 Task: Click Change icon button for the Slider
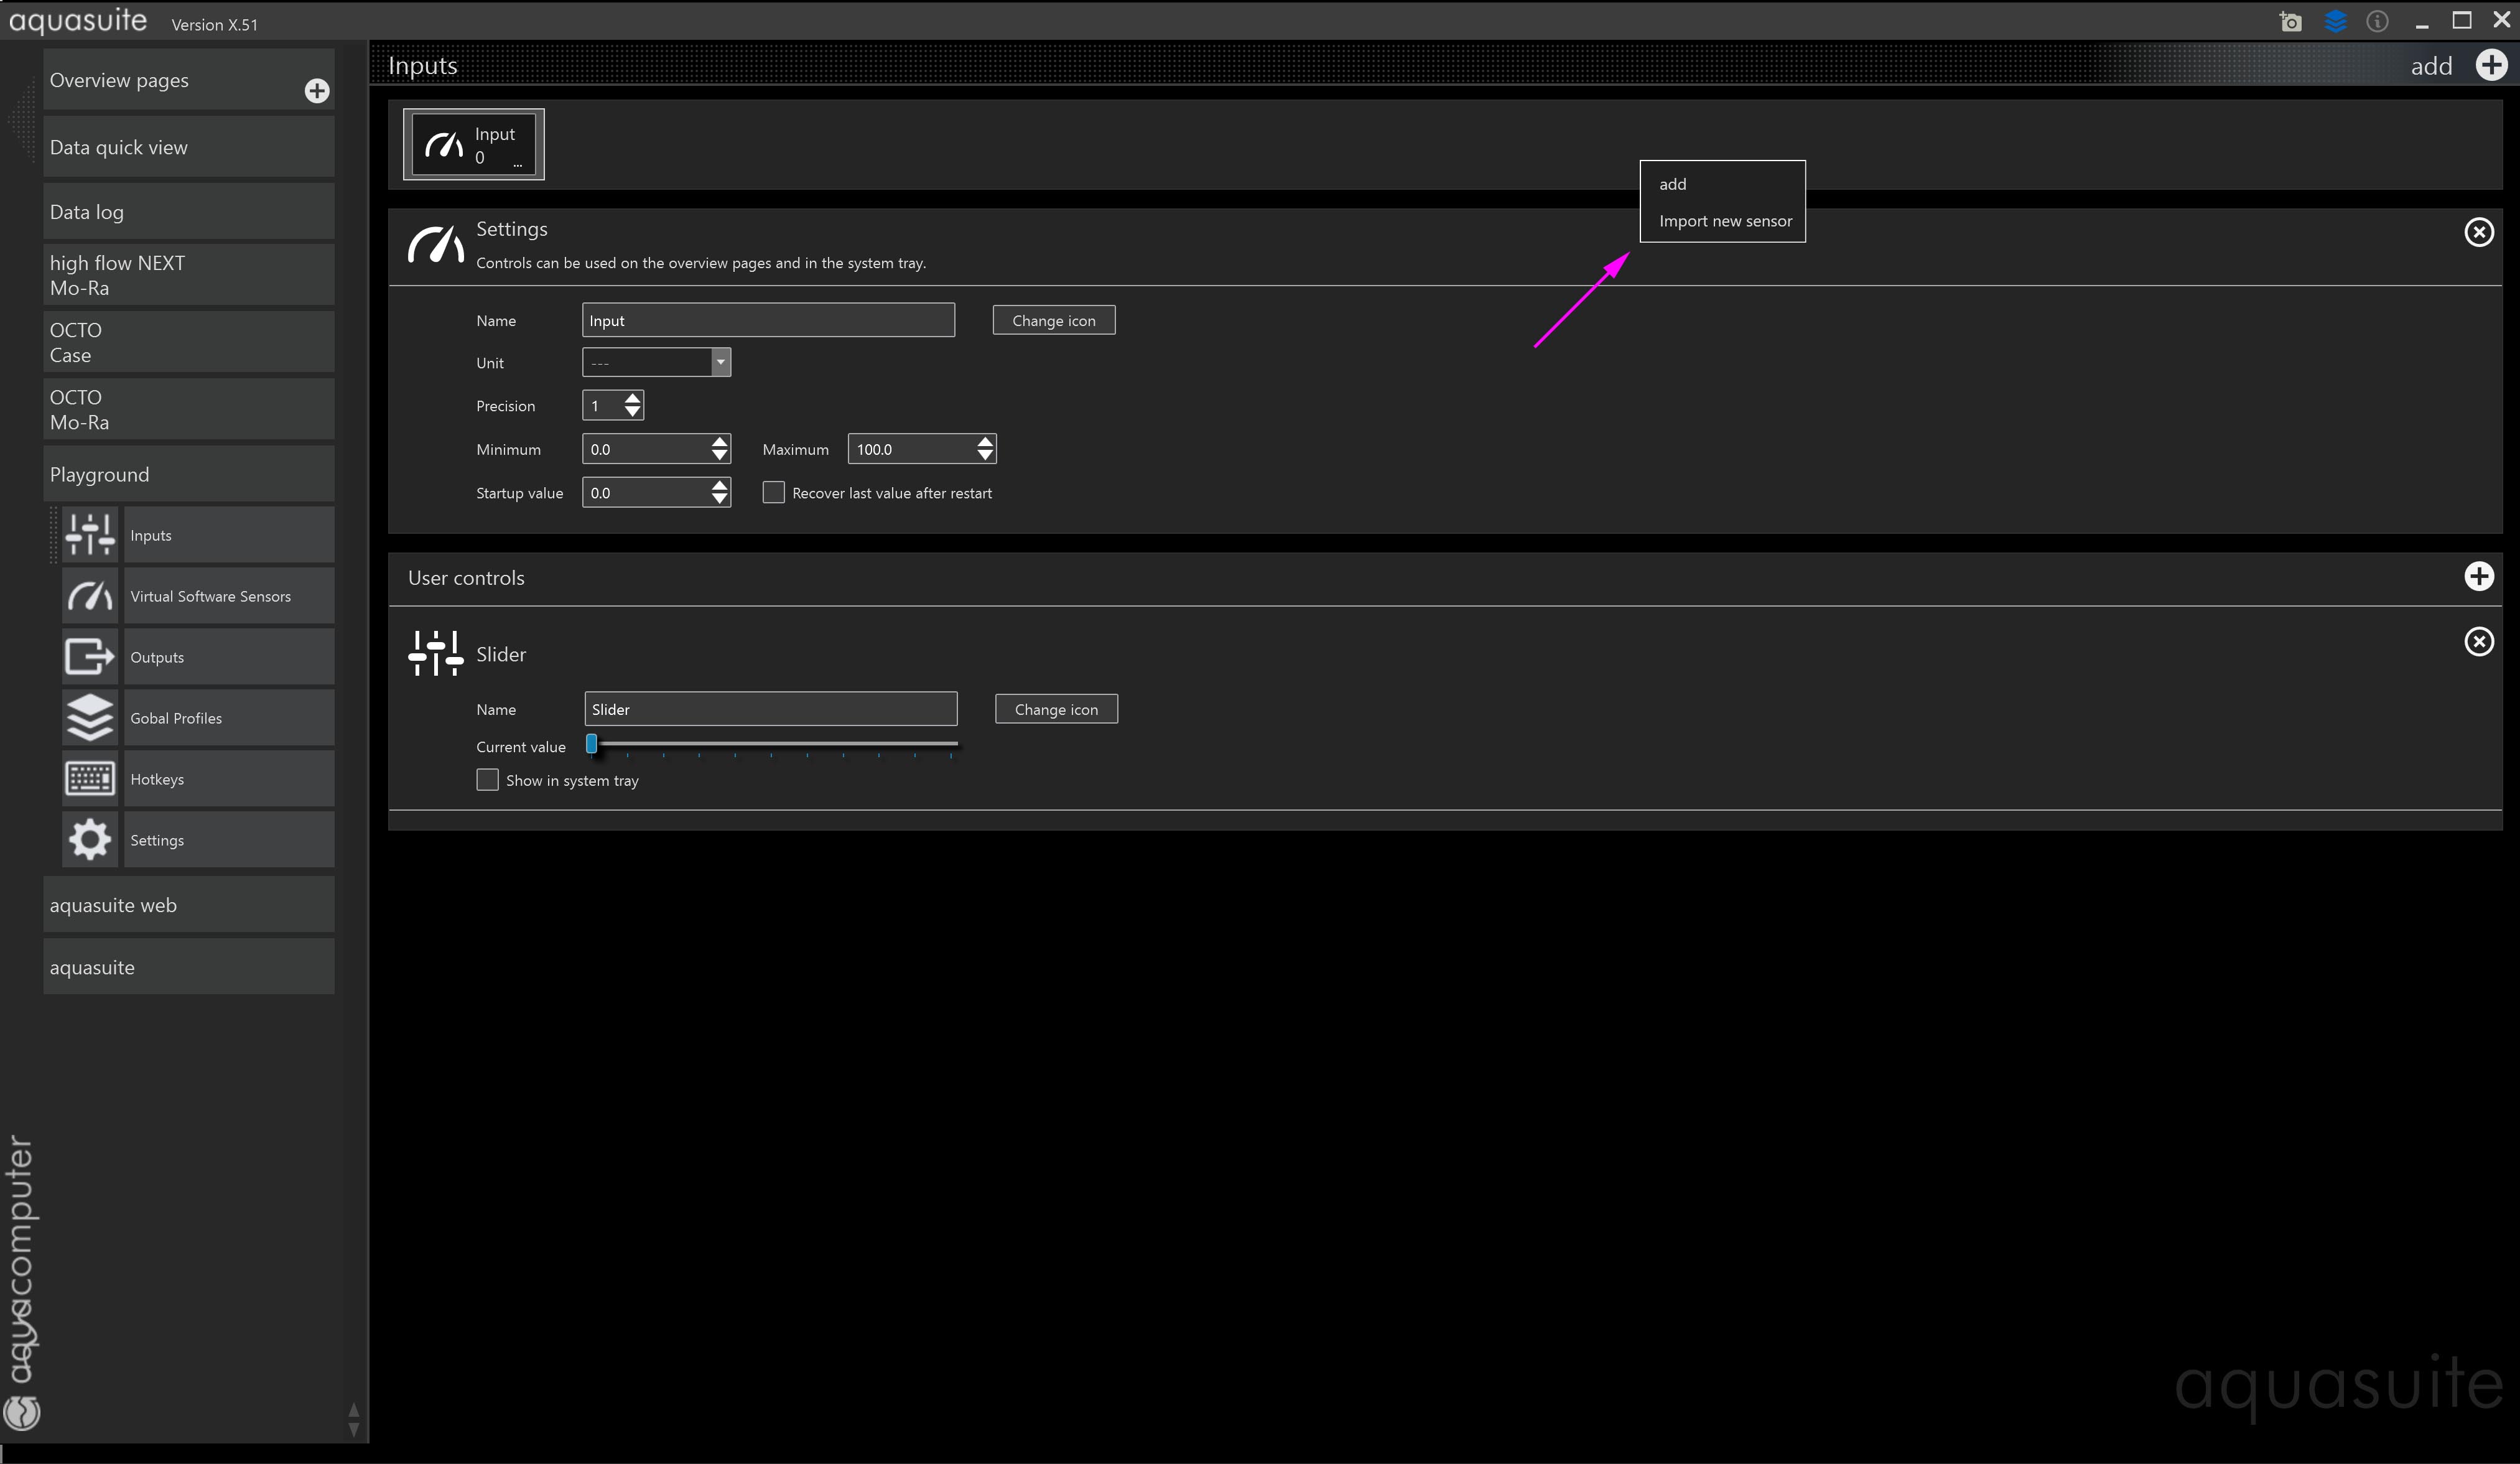coord(1056,710)
